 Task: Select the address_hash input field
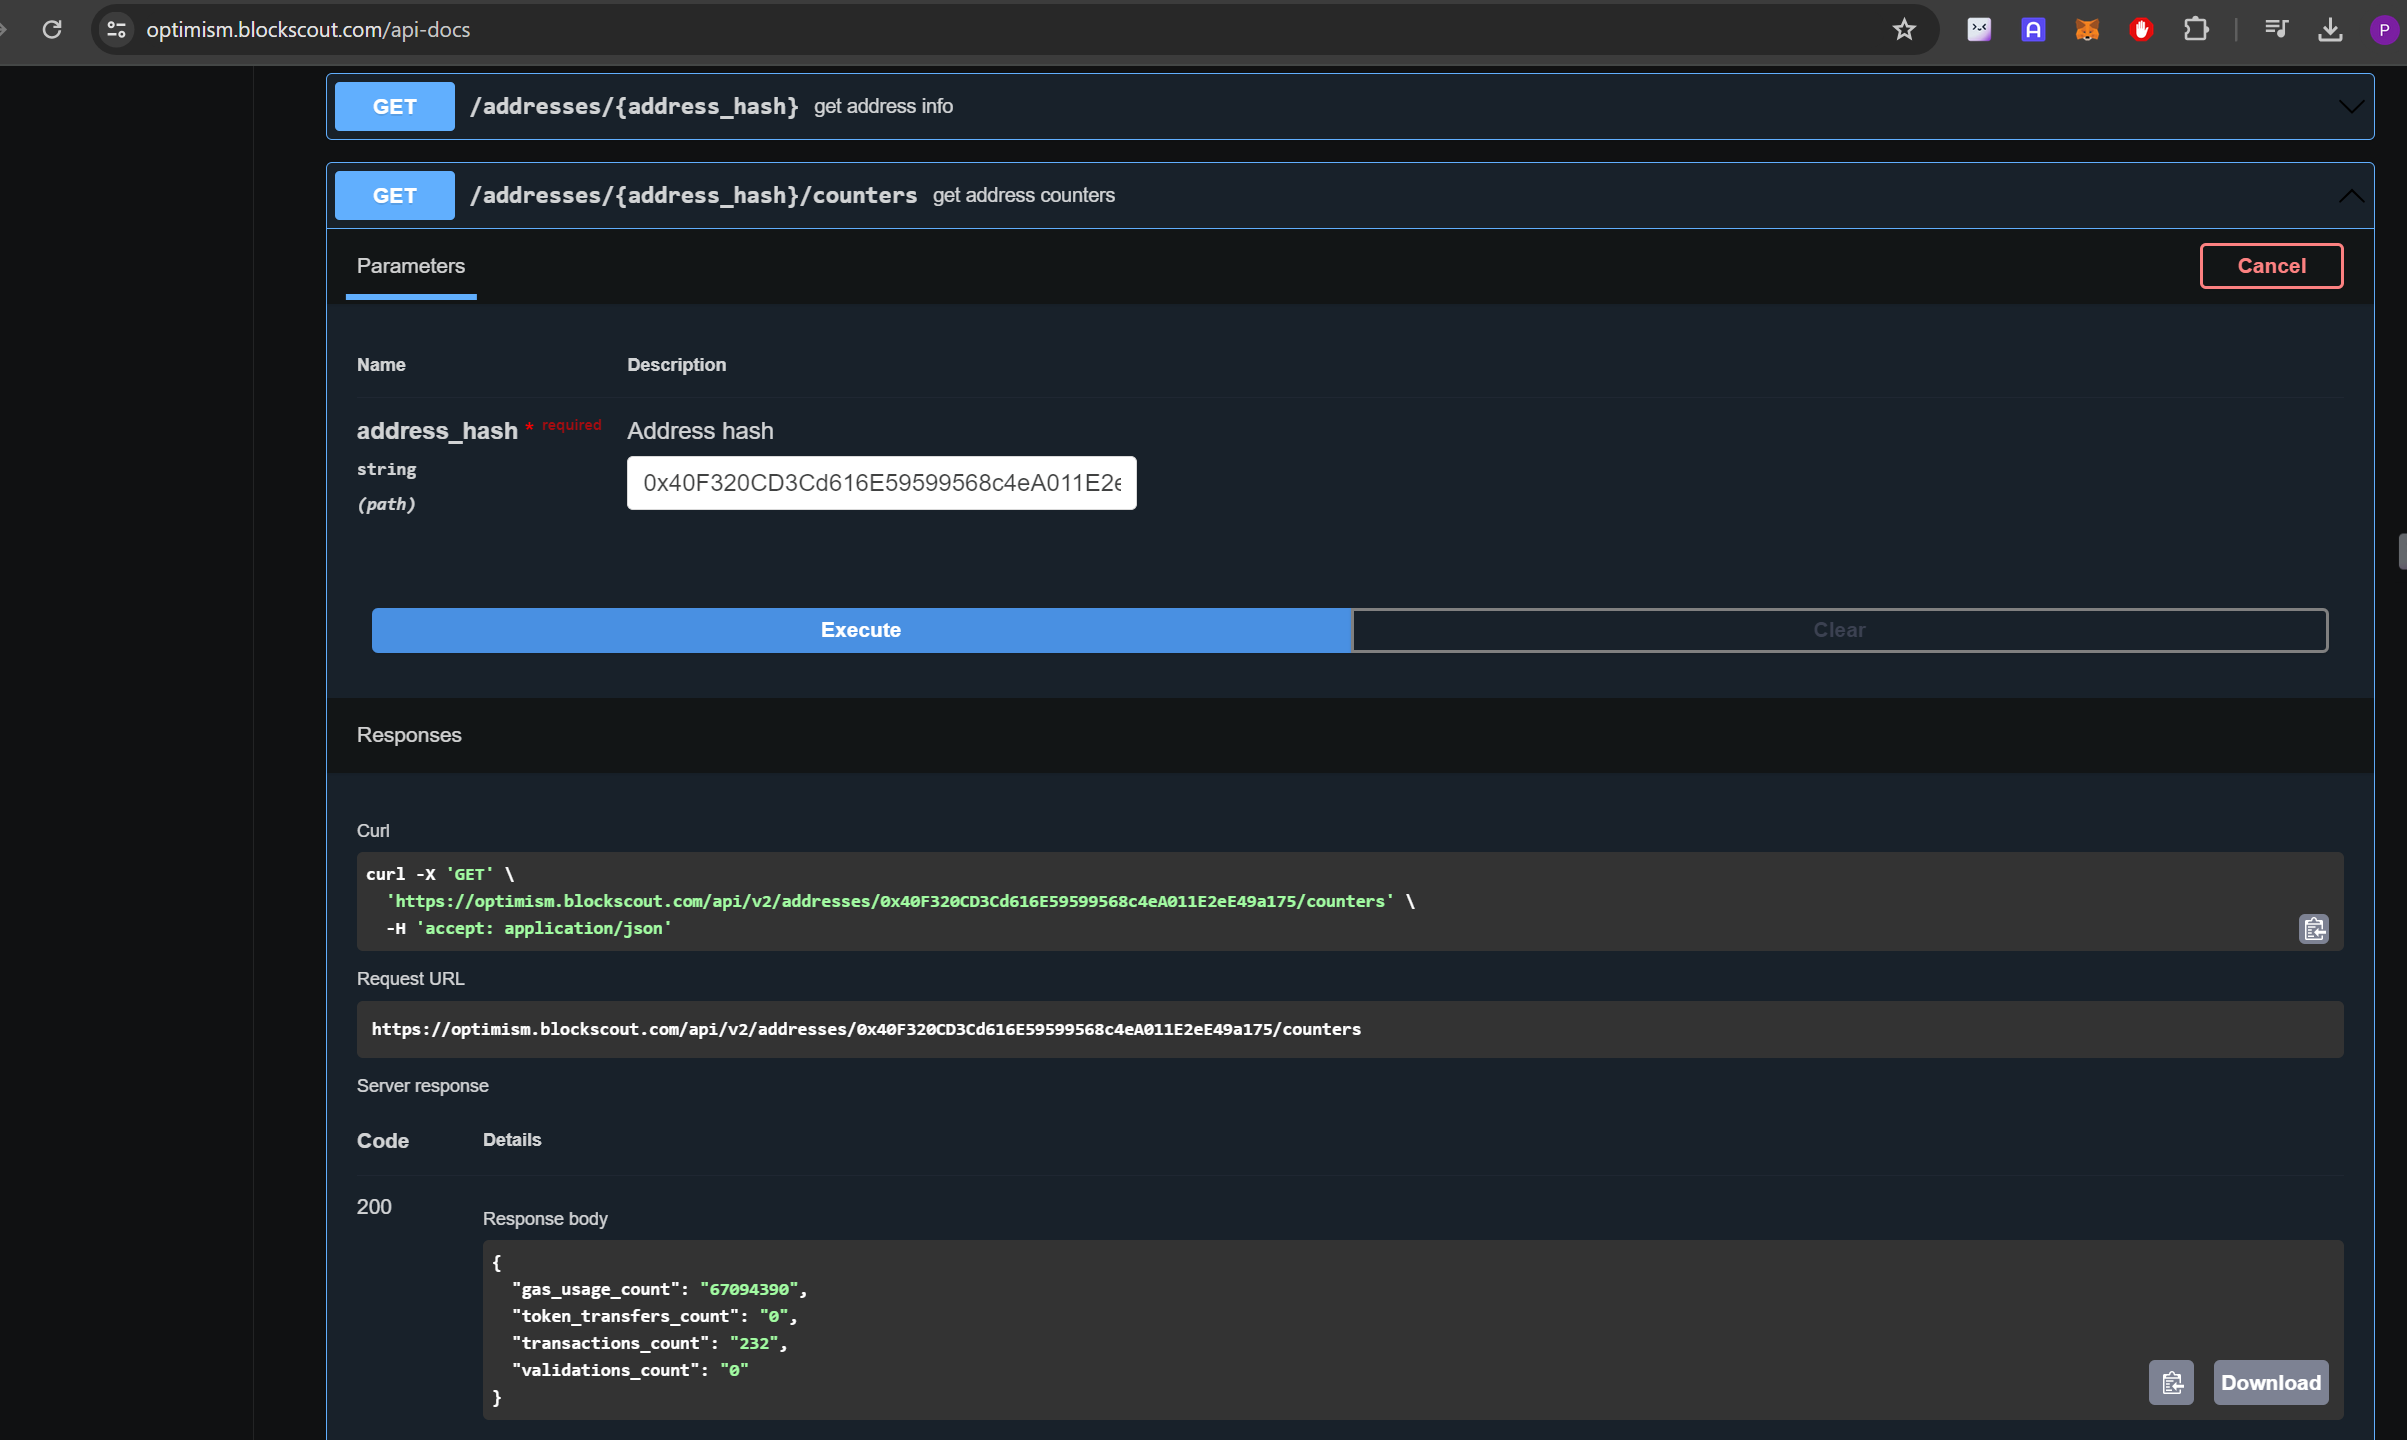tap(881, 482)
